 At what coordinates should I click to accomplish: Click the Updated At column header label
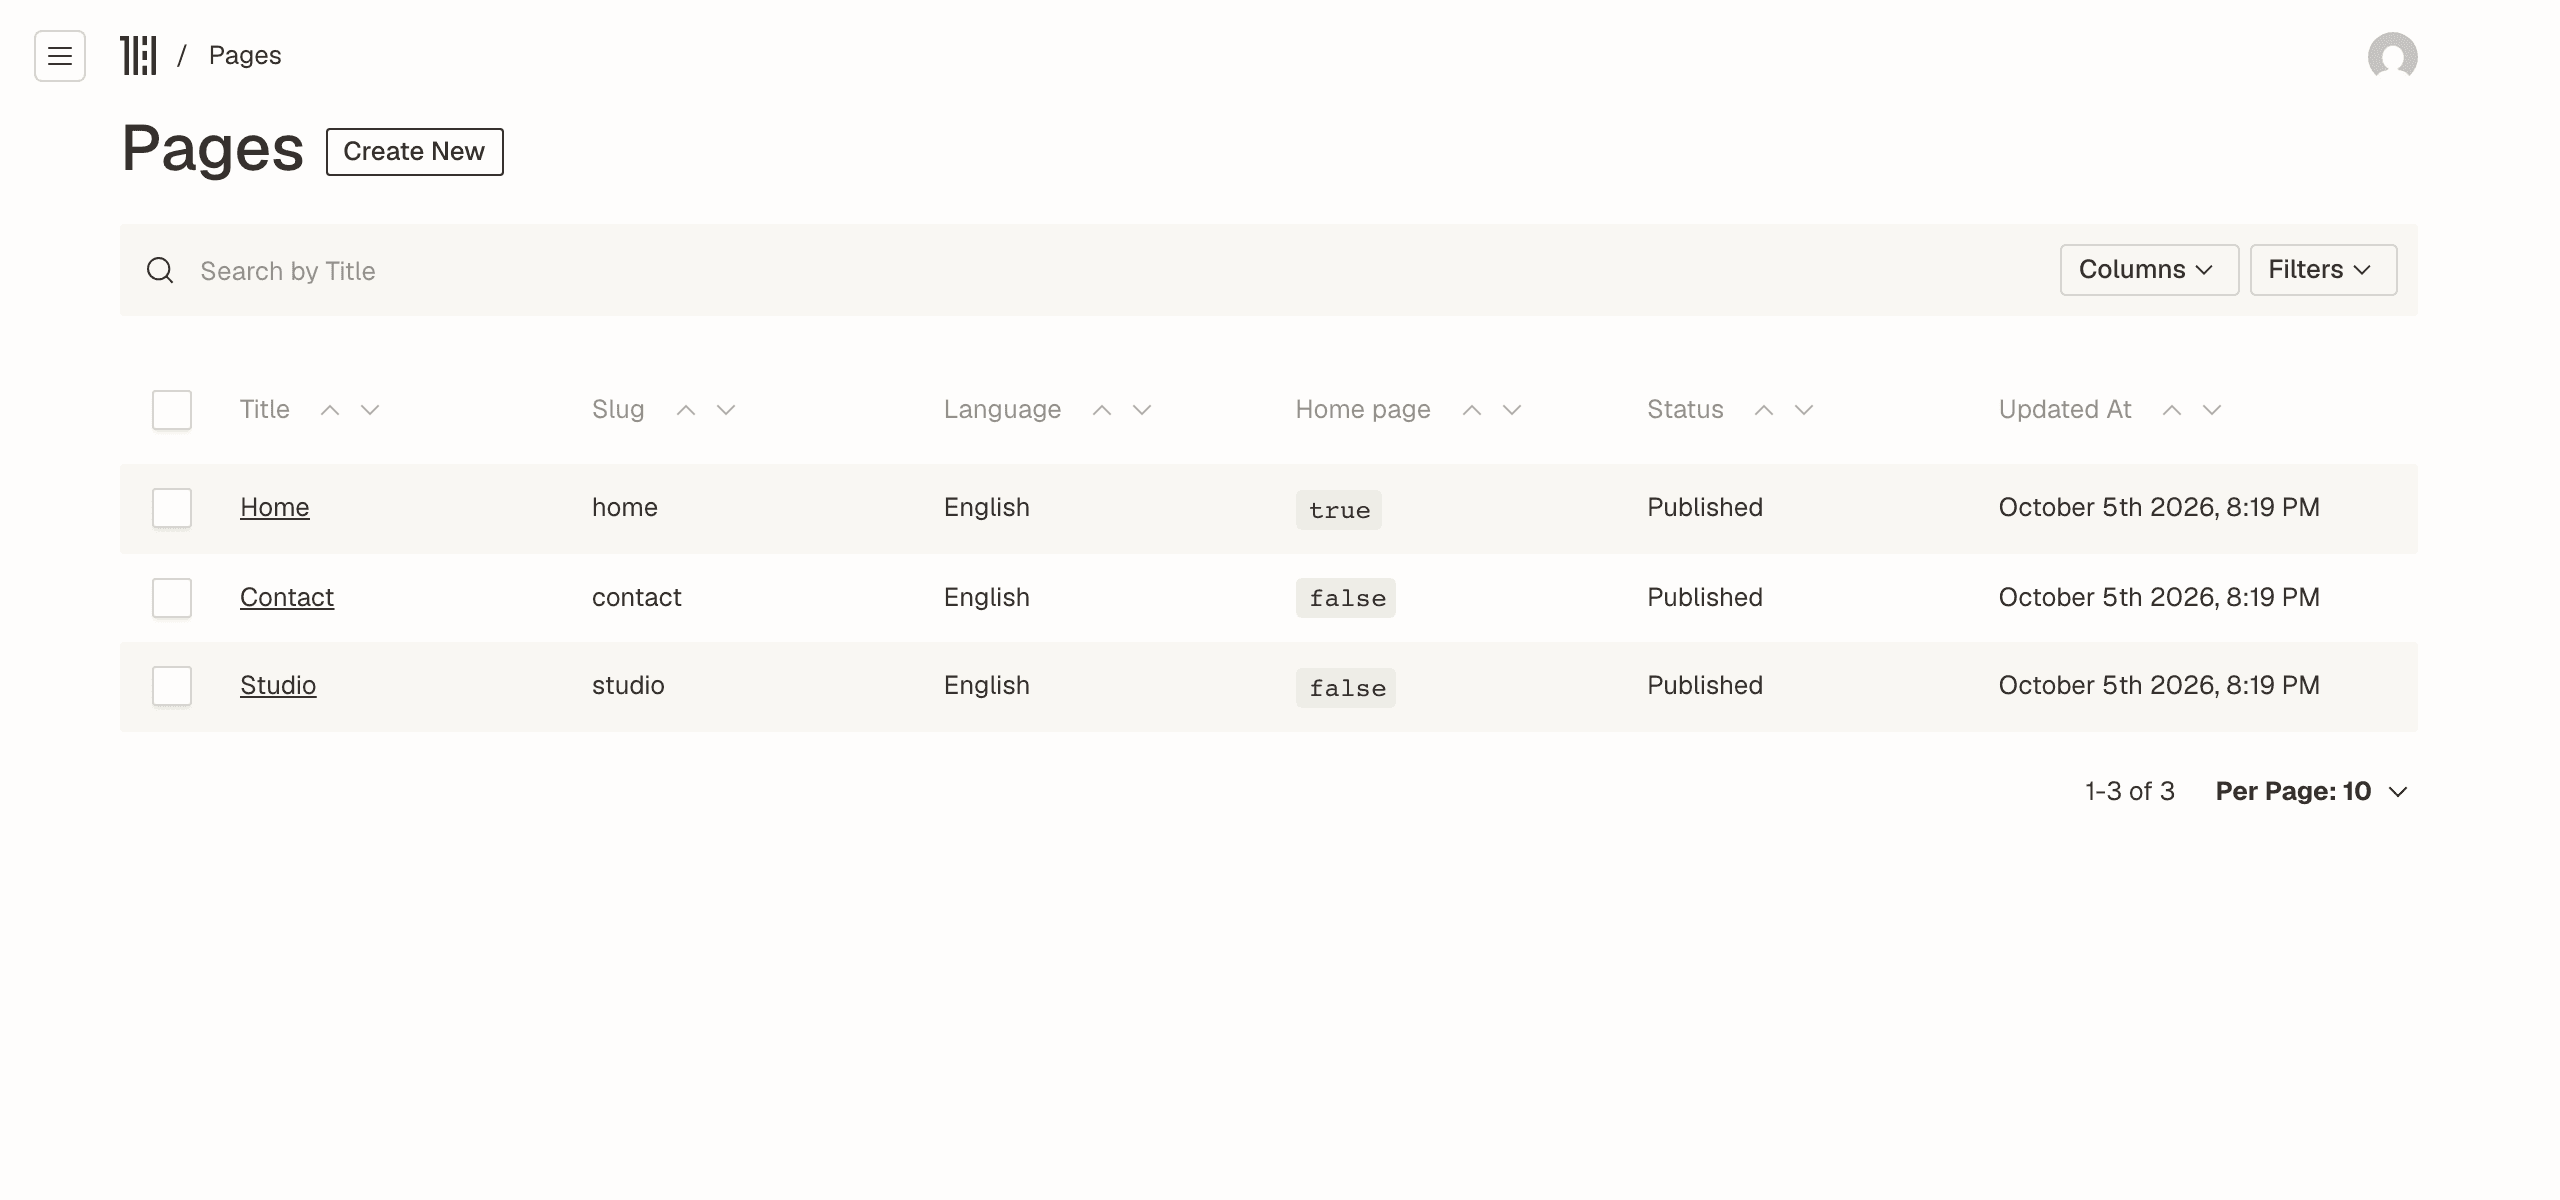click(2065, 409)
